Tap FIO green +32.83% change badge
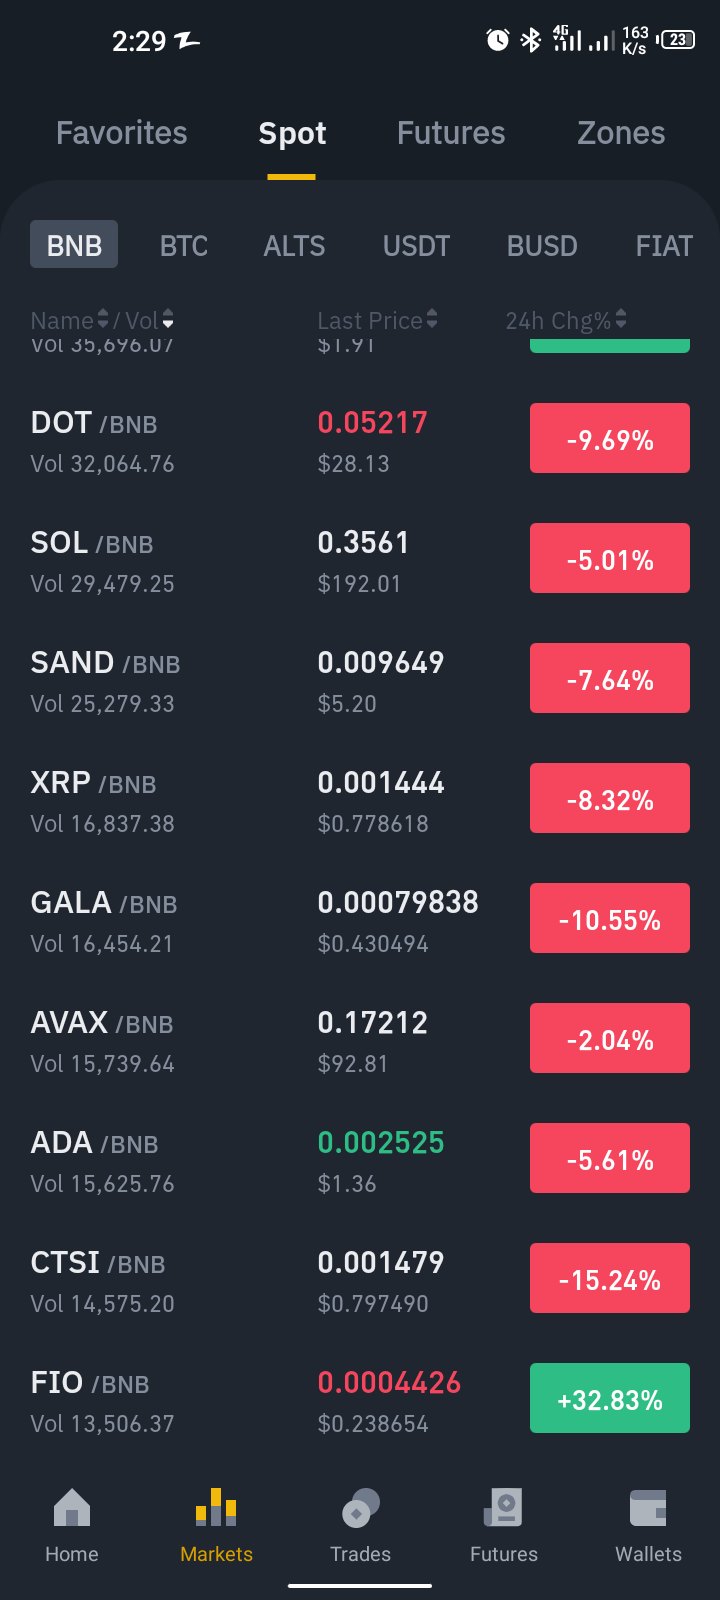This screenshot has height=1600, width=720. pos(610,1398)
